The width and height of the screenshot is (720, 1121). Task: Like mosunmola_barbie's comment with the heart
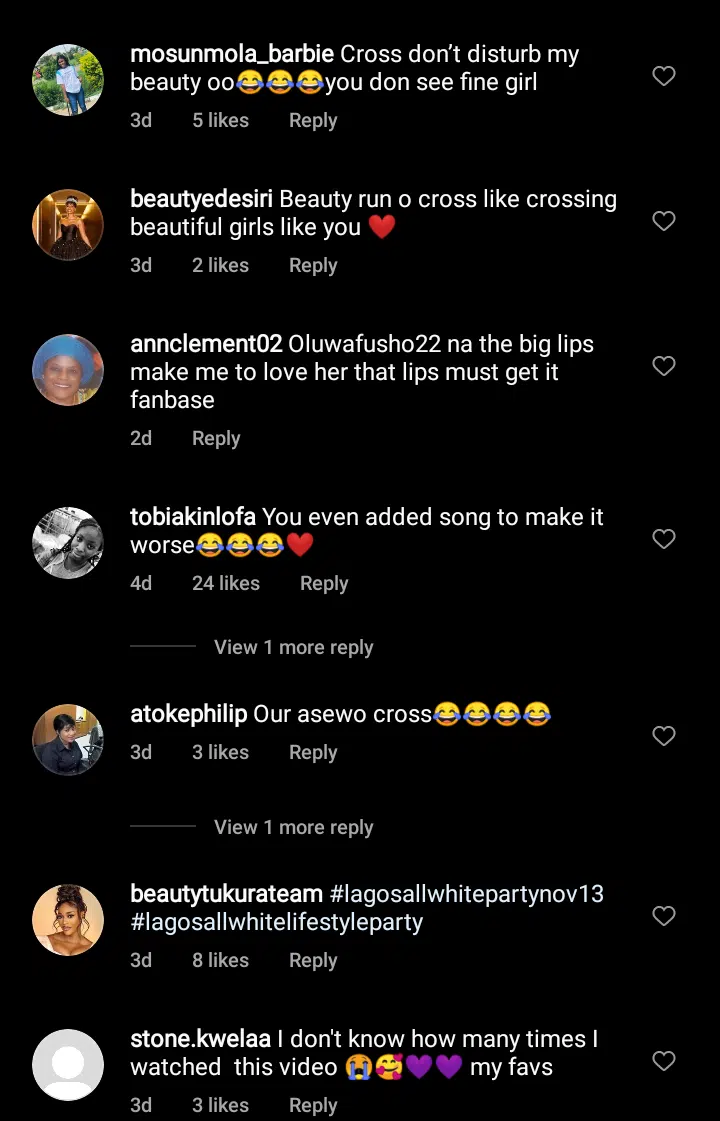tap(664, 76)
